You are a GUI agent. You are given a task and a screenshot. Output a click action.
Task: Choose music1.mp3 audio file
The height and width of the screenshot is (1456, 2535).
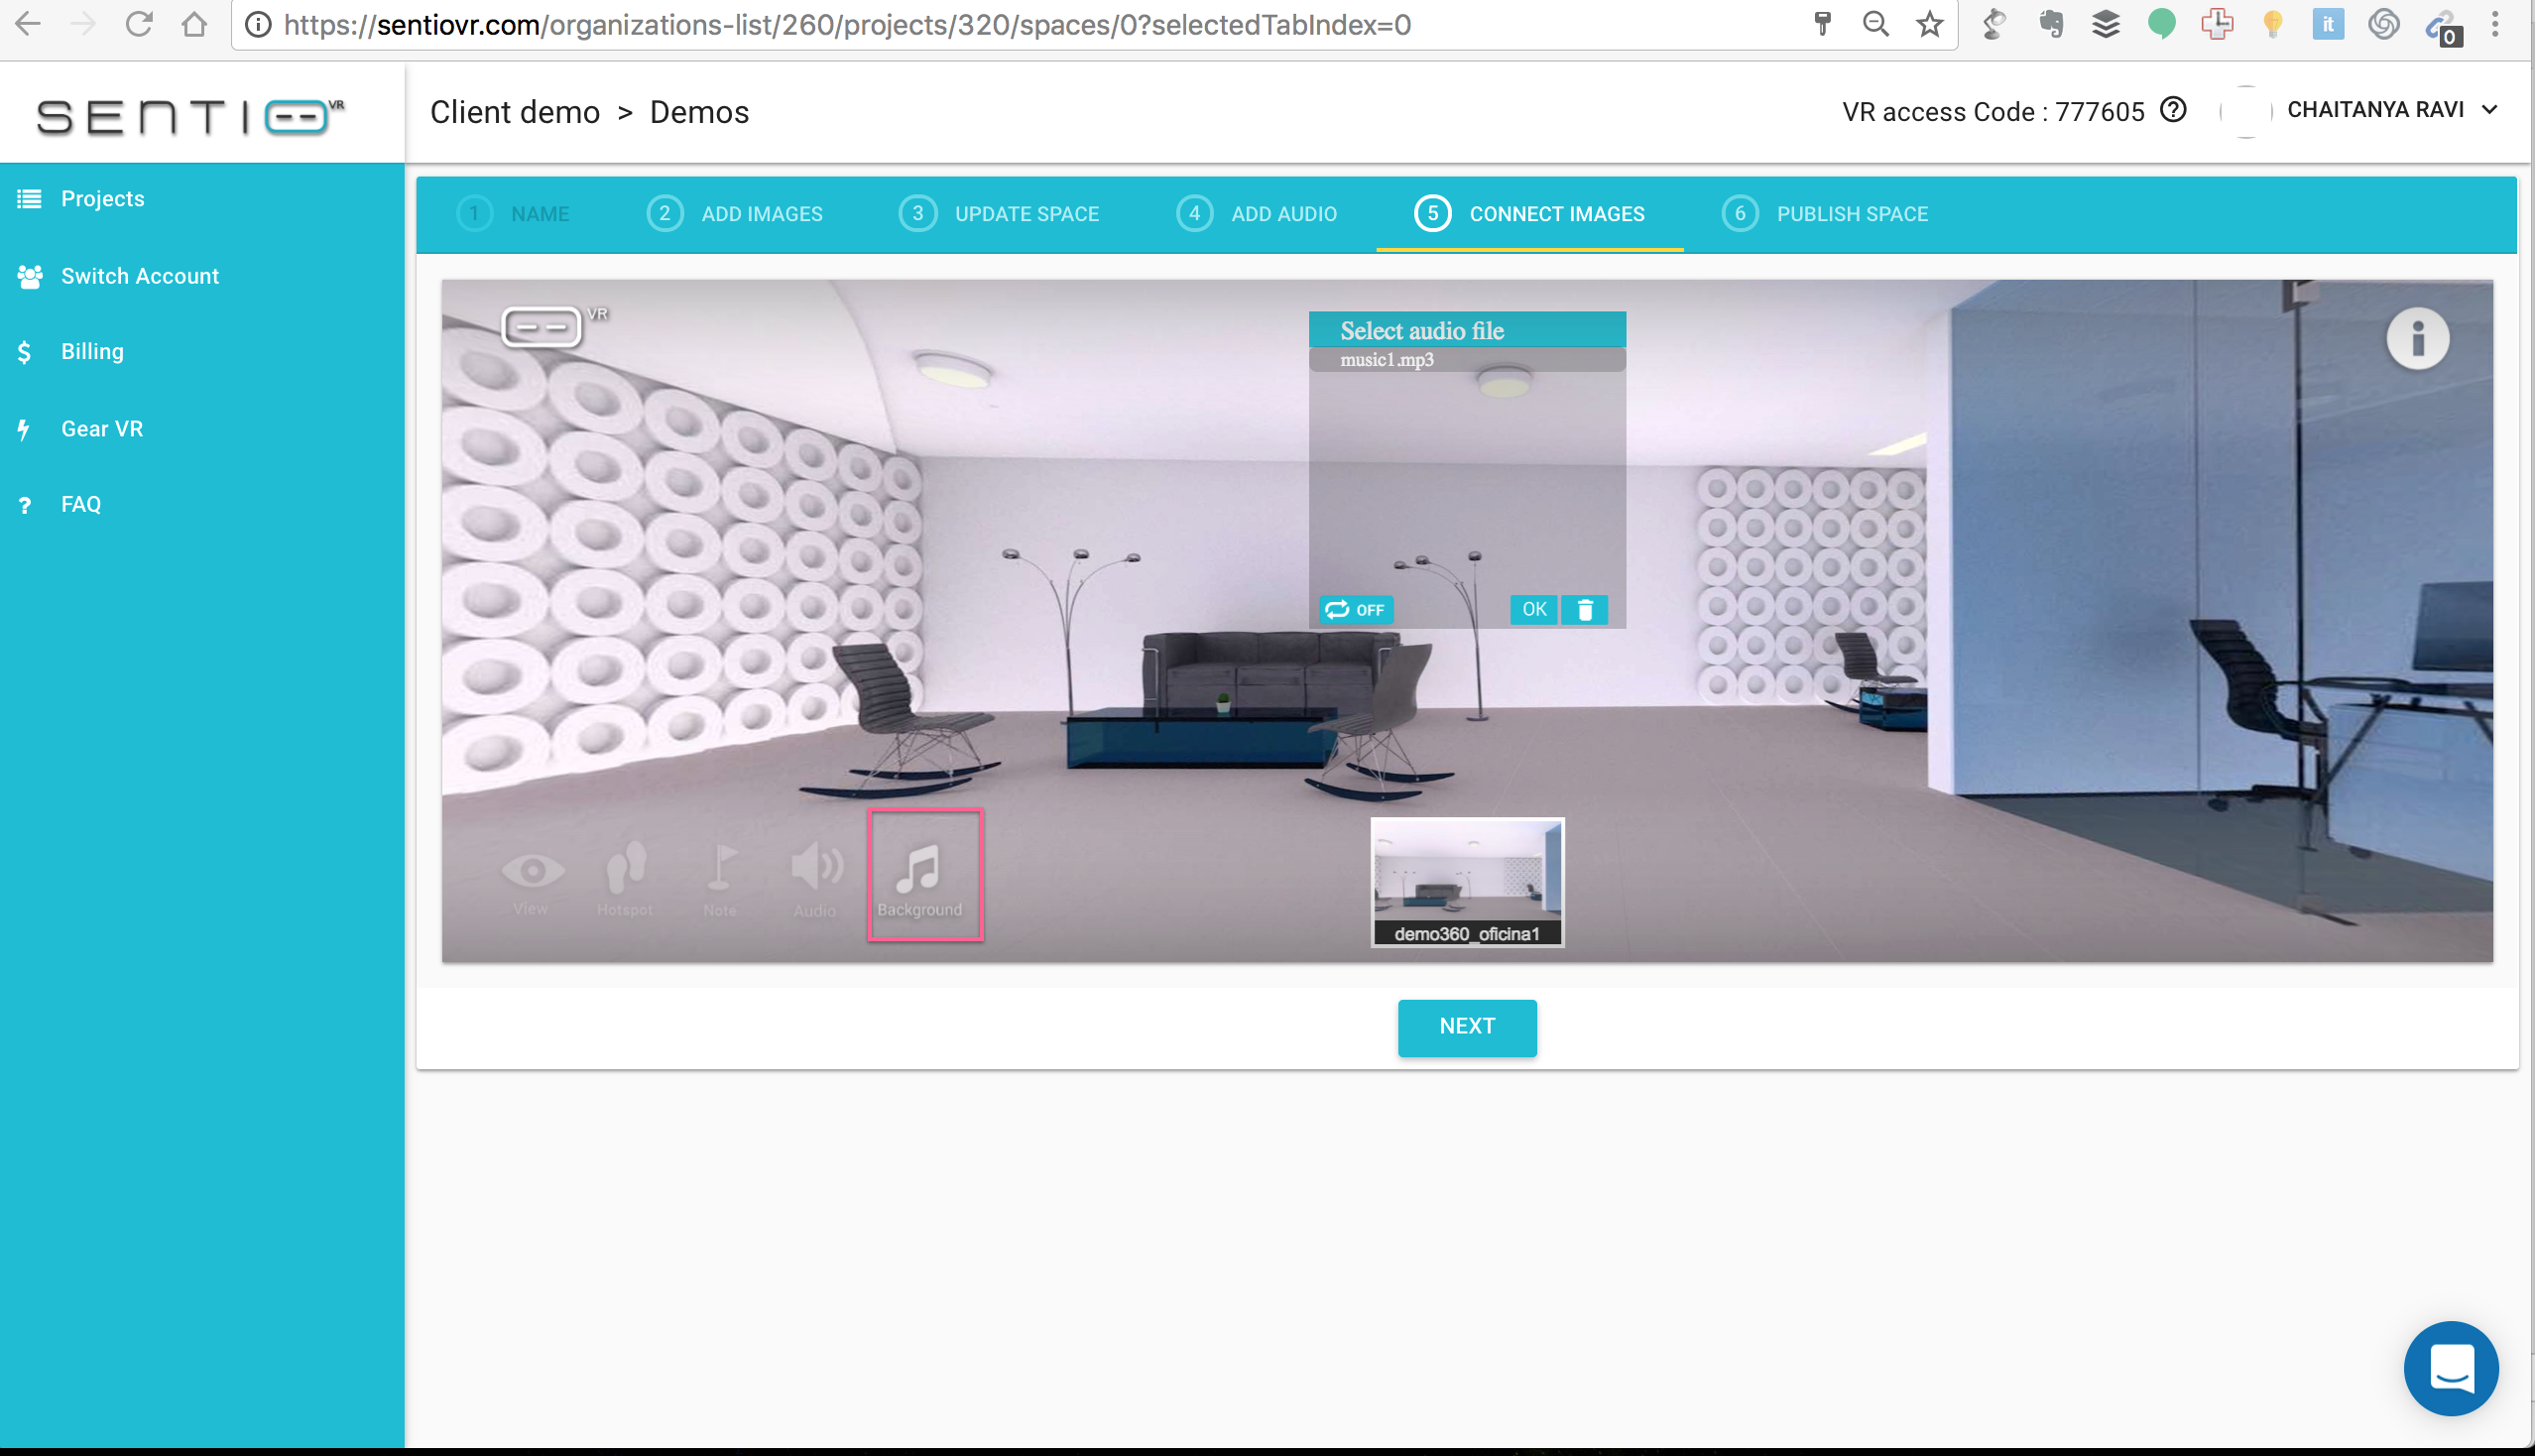pos(1467,360)
